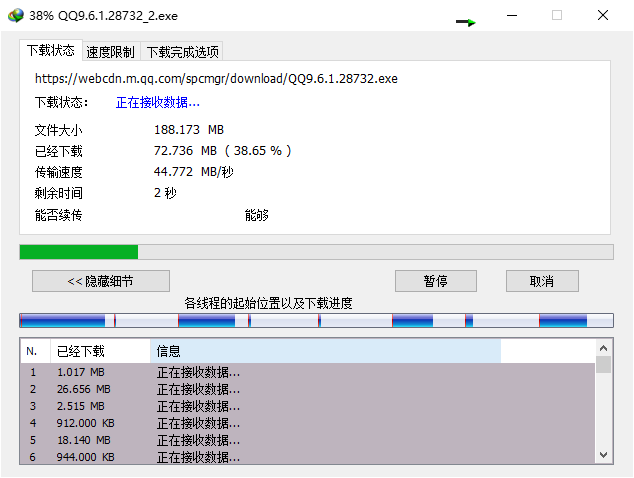Click the green download progress bar
Image resolution: width=634 pixels, height=478 pixels.
316,252
